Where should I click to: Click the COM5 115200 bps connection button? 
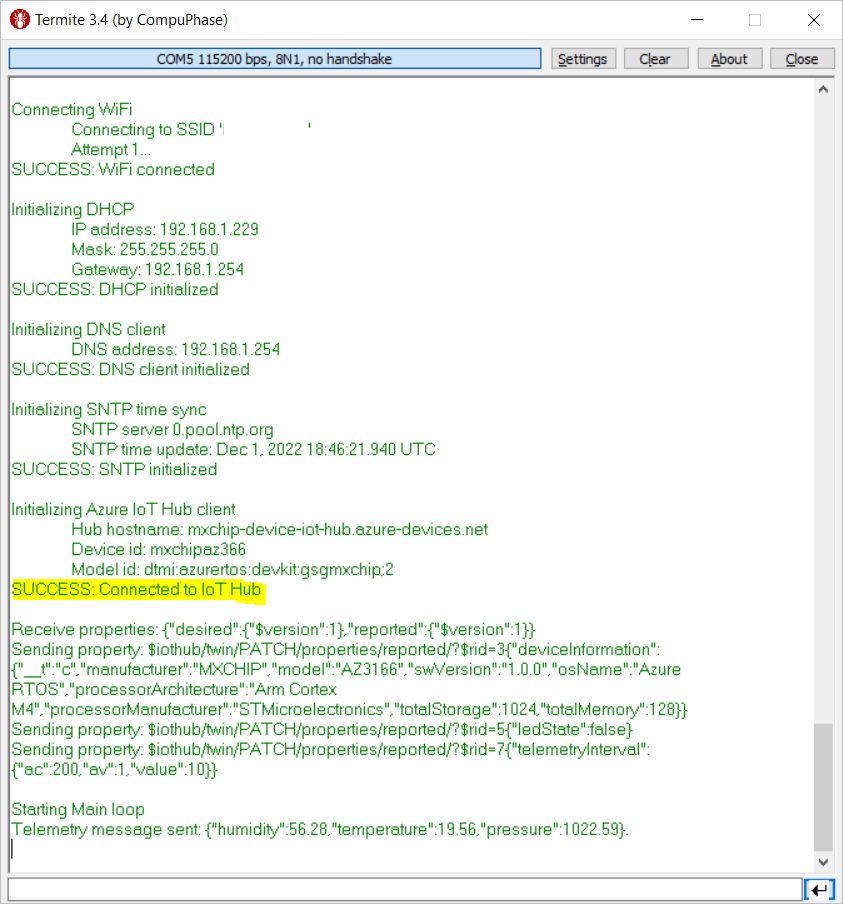pyautogui.click(x=275, y=59)
